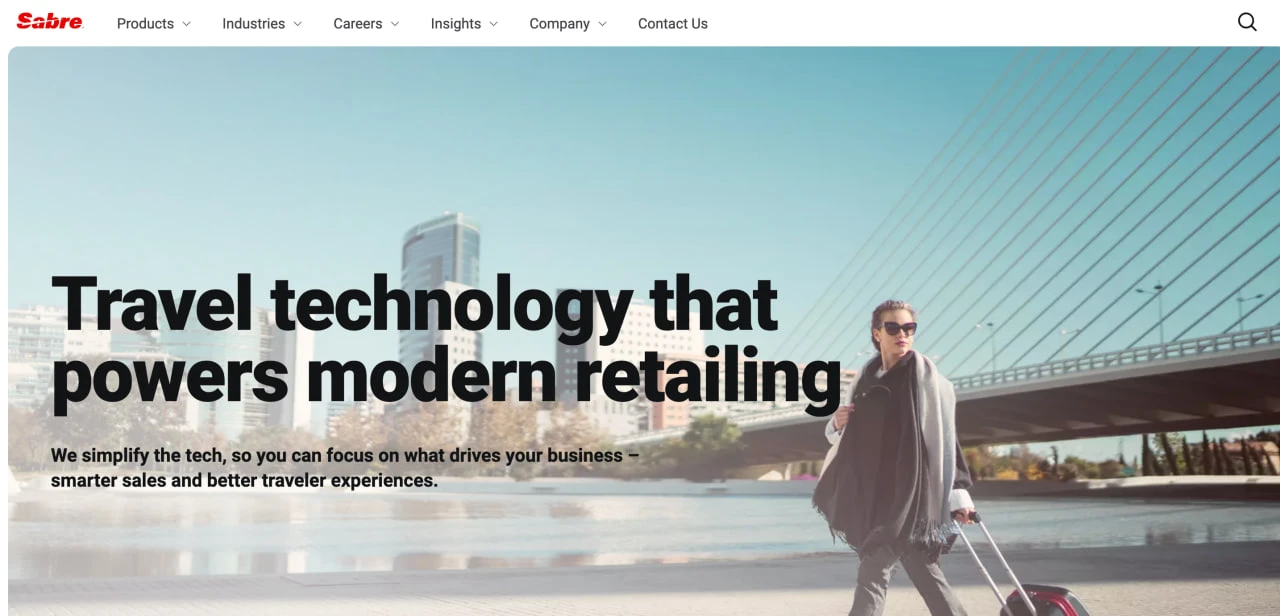Select the Insights navigation item

pyautogui.click(x=456, y=24)
